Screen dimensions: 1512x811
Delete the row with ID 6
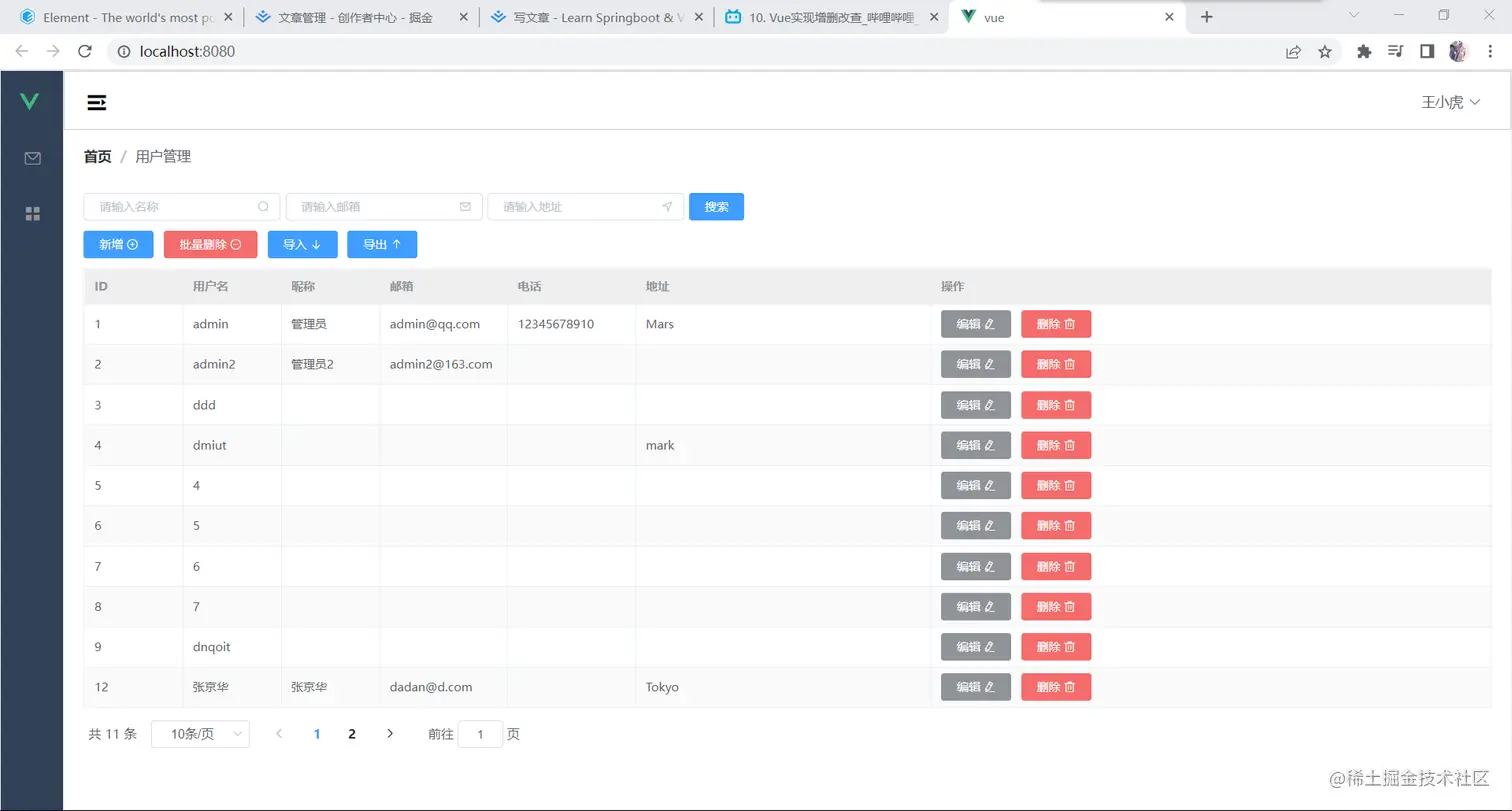[1056, 526]
